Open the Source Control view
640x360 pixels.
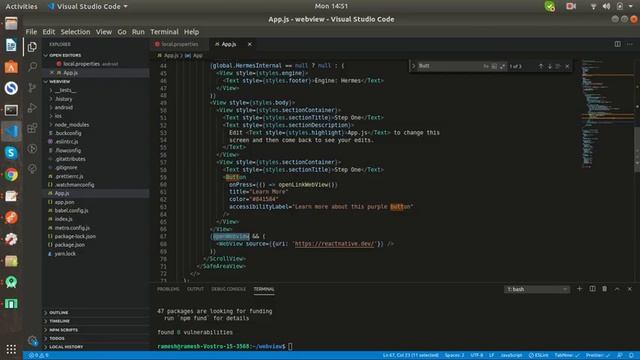[32, 87]
